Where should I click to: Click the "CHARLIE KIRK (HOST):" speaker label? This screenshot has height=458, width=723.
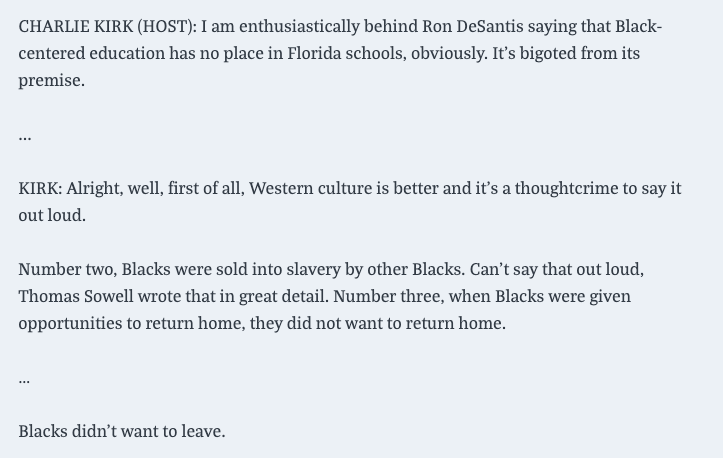coord(107,26)
